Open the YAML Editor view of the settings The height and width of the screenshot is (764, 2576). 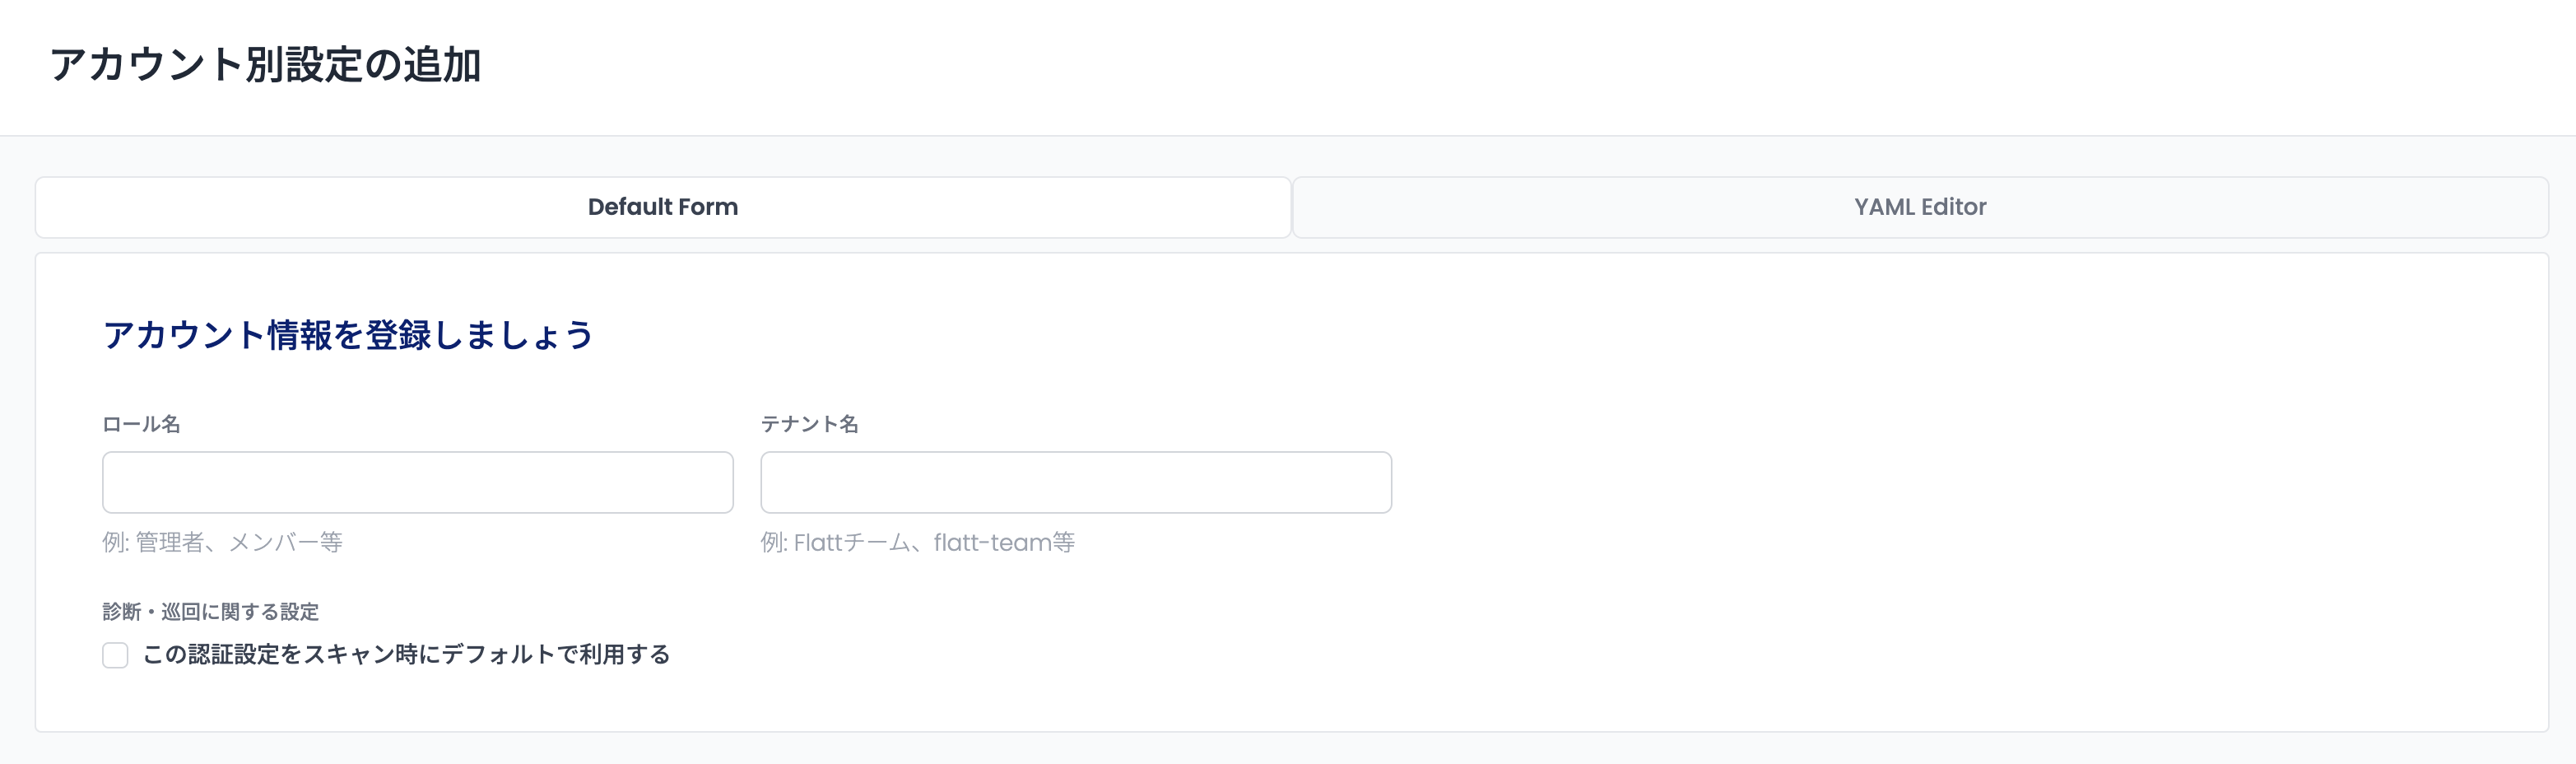tap(1920, 207)
